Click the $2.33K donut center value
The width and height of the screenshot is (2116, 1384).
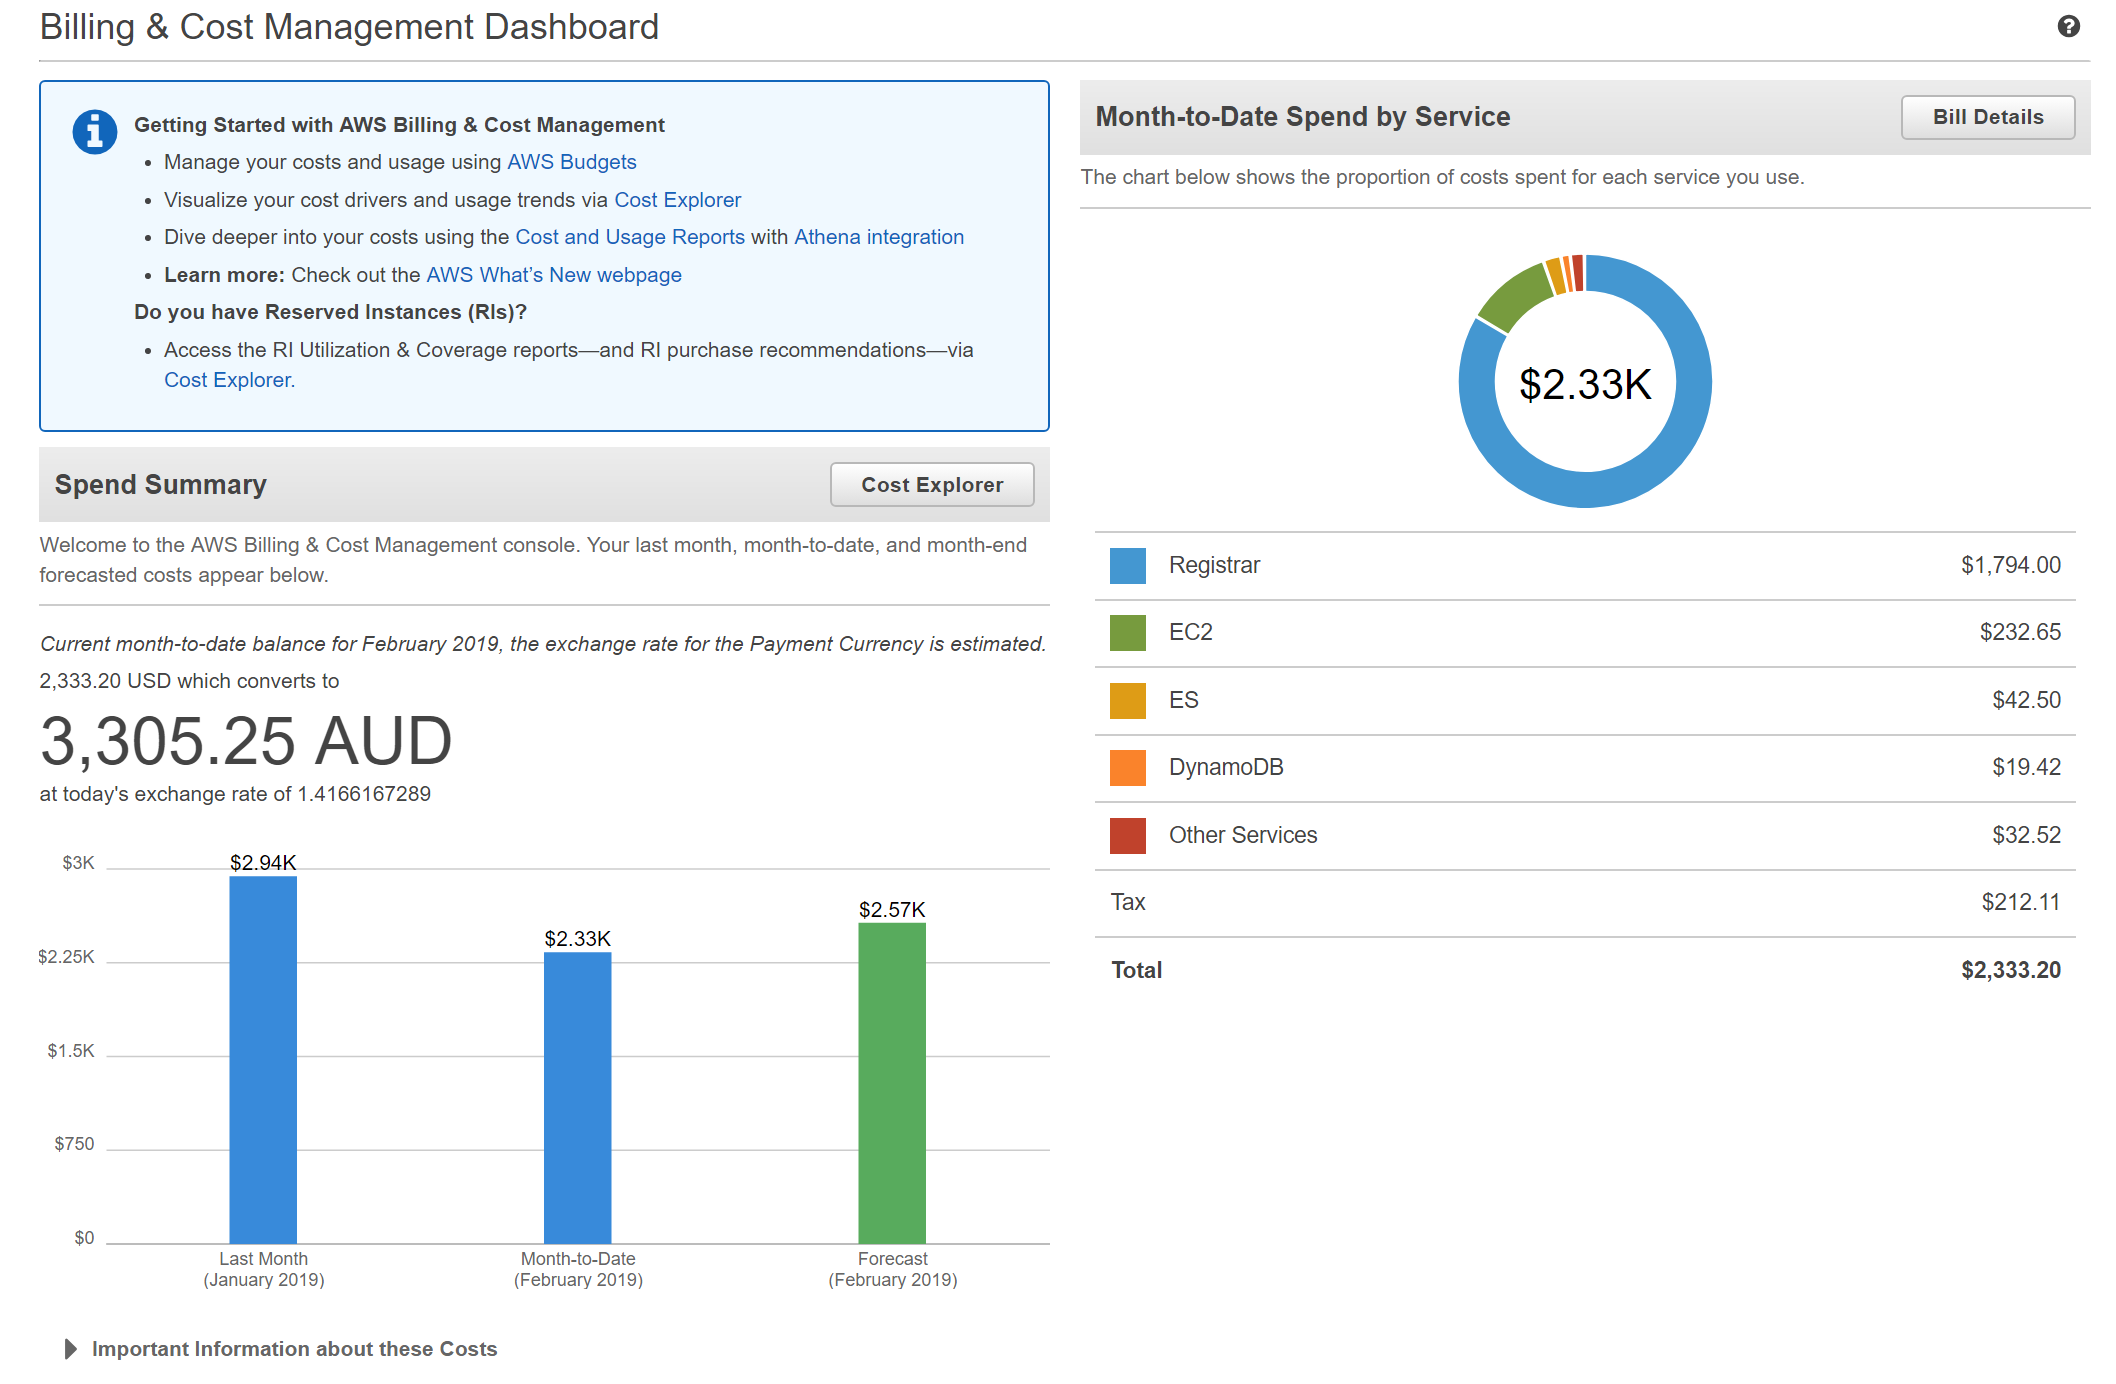pos(1585,385)
